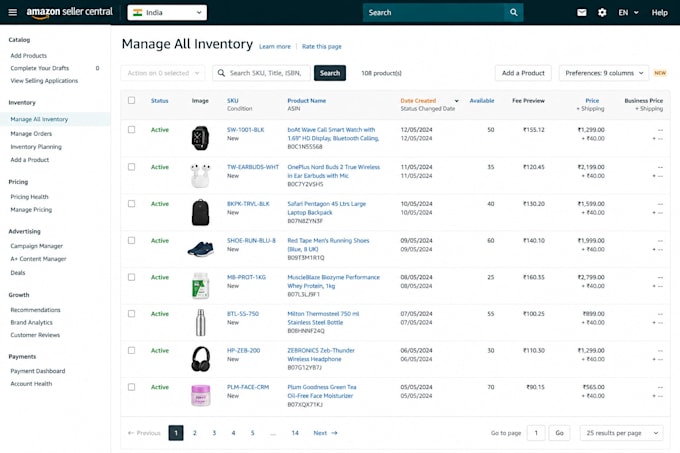Sort by the Price column header
Image resolution: width=680 pixels, height=453 pixels.
pyautogui.click(x=592, y=101)
